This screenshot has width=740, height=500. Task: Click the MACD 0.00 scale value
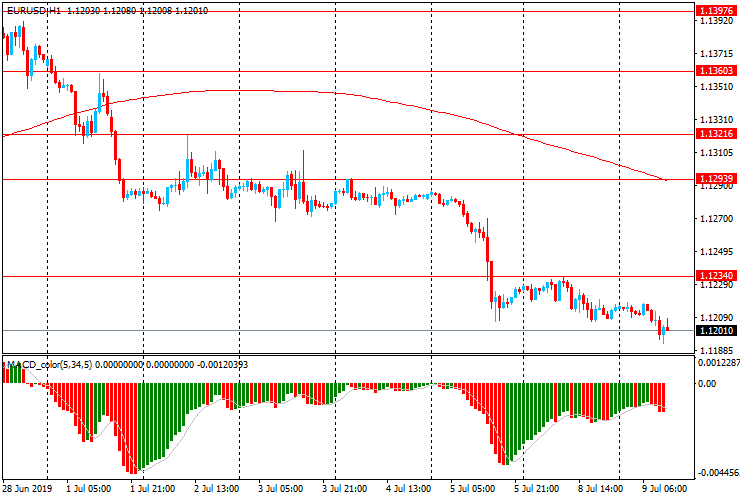(707, 383)
